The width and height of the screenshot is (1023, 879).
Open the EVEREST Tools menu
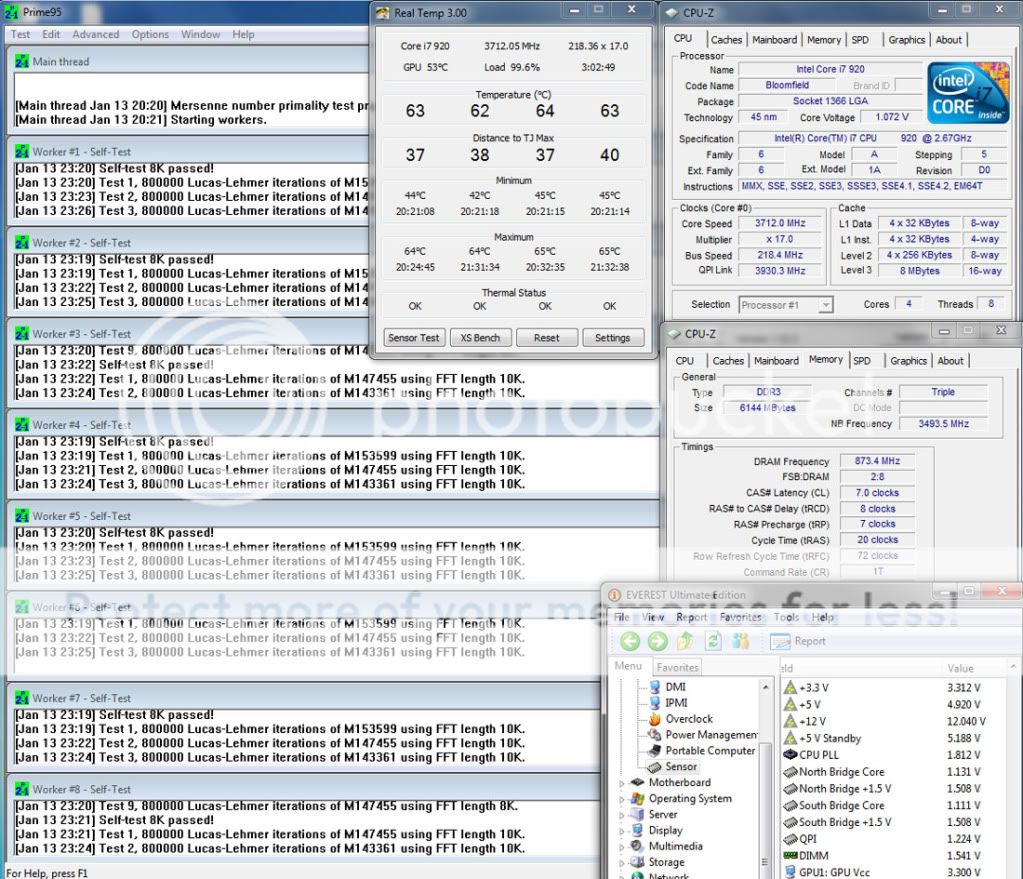click(786, 617)
